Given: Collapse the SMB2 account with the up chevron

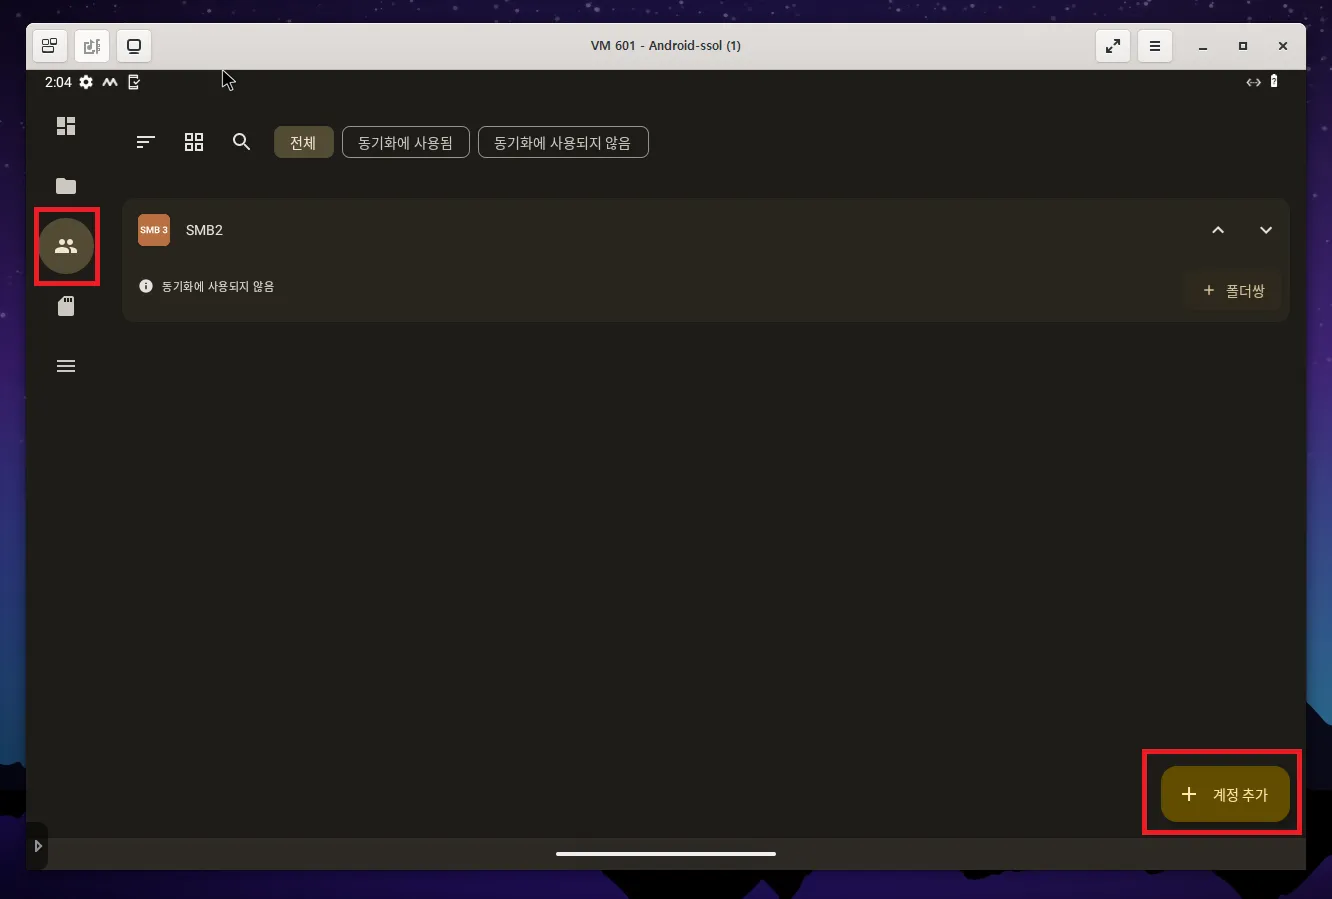Looking at the screenshot, I should [1218, 230].
